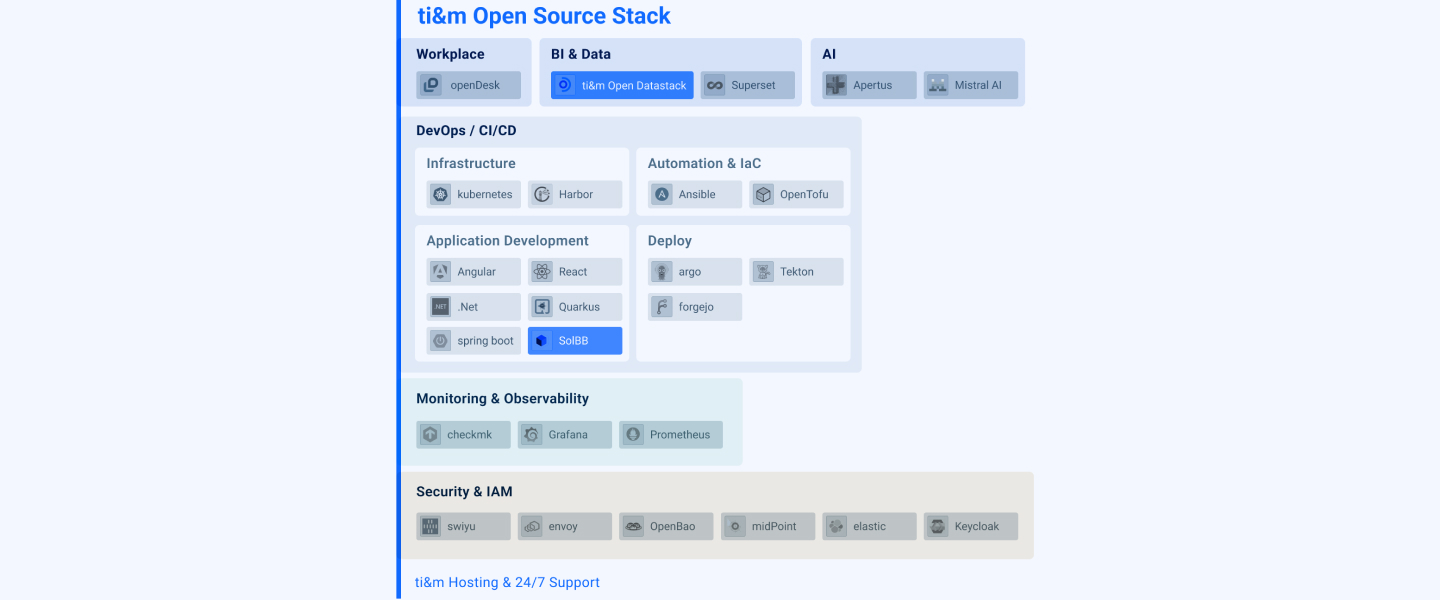
Task: Select the Mistral AI label
Action: click(x=978, y=86)
